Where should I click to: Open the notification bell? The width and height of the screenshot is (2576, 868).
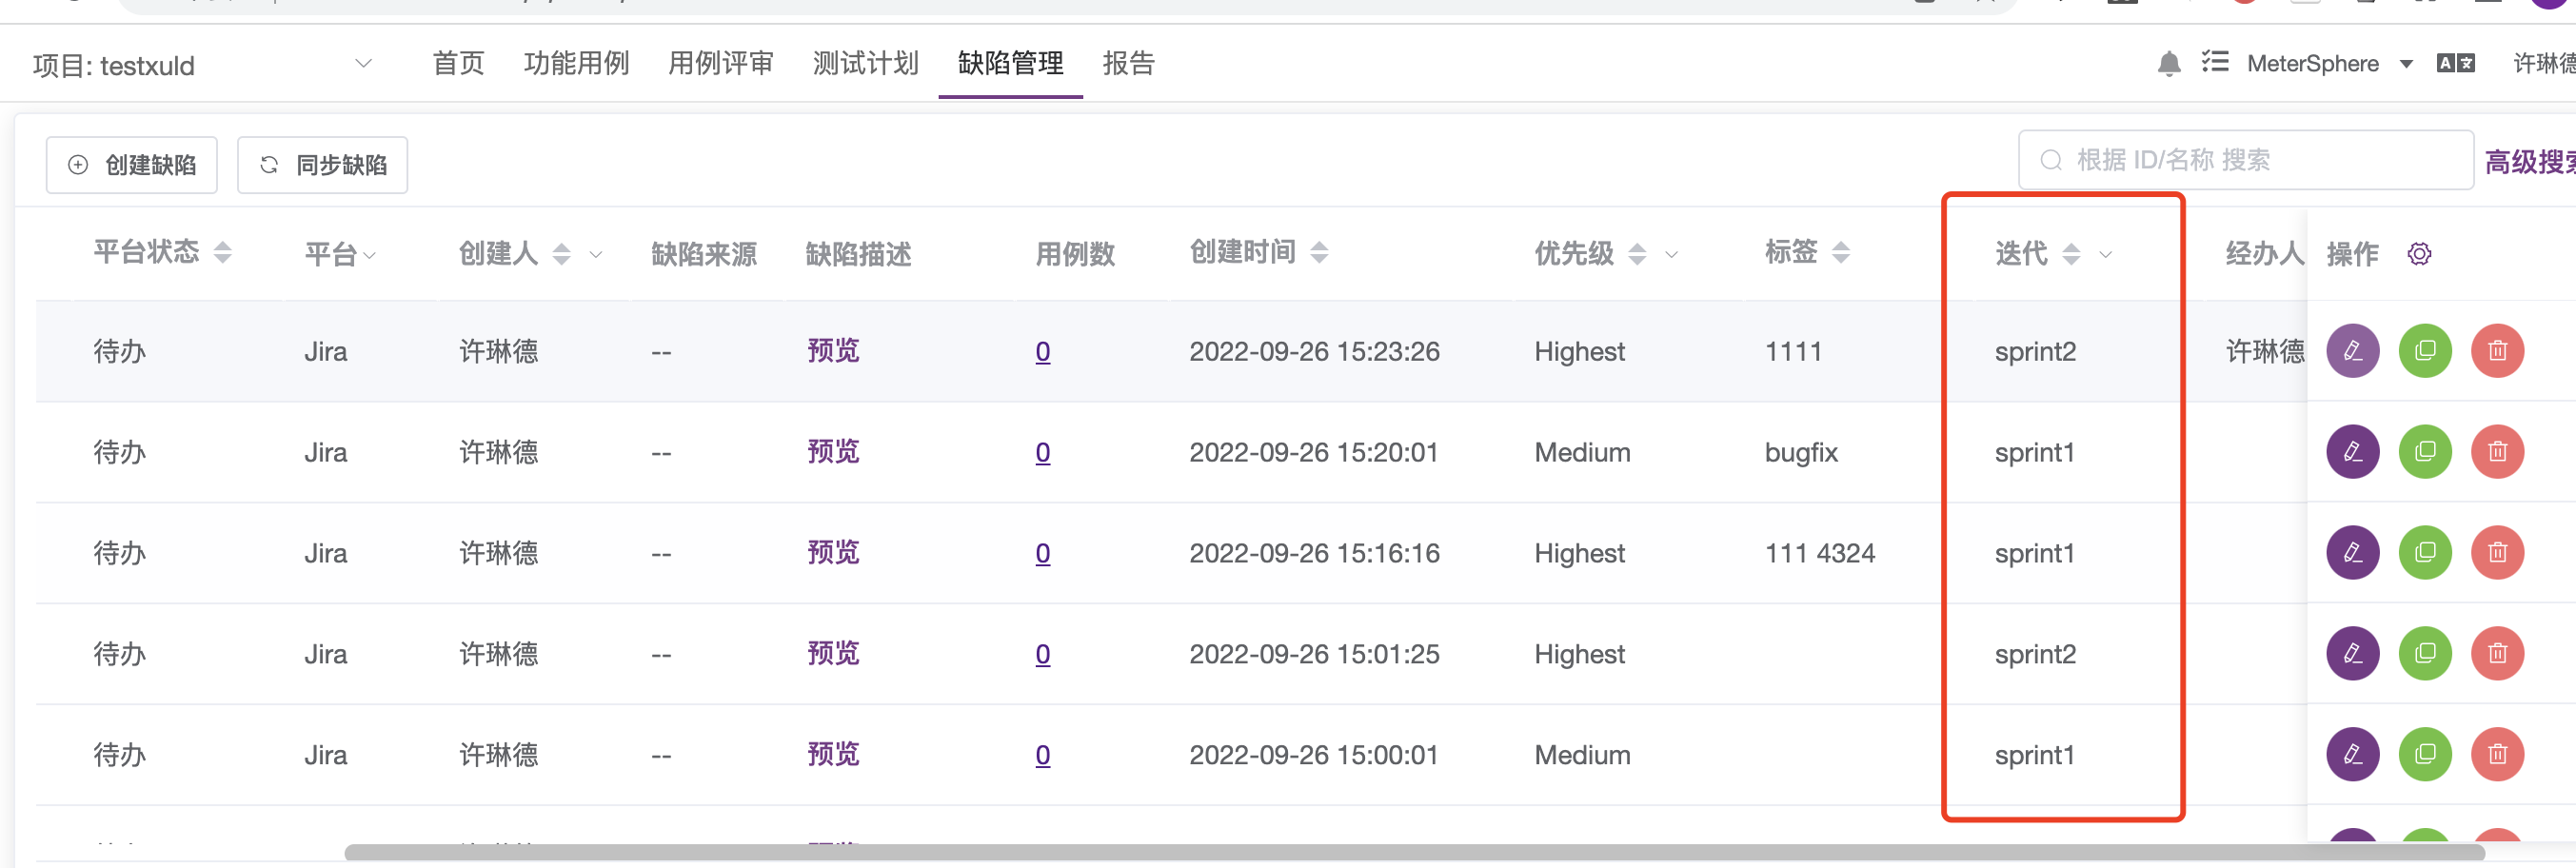tap(2168, 62)
